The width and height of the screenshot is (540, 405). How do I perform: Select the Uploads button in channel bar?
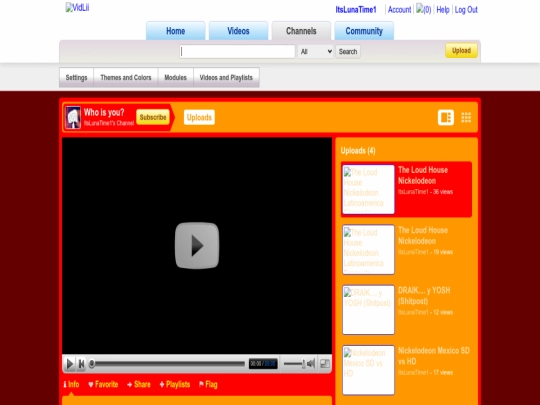pyautogui.click(x=199, y=117)
